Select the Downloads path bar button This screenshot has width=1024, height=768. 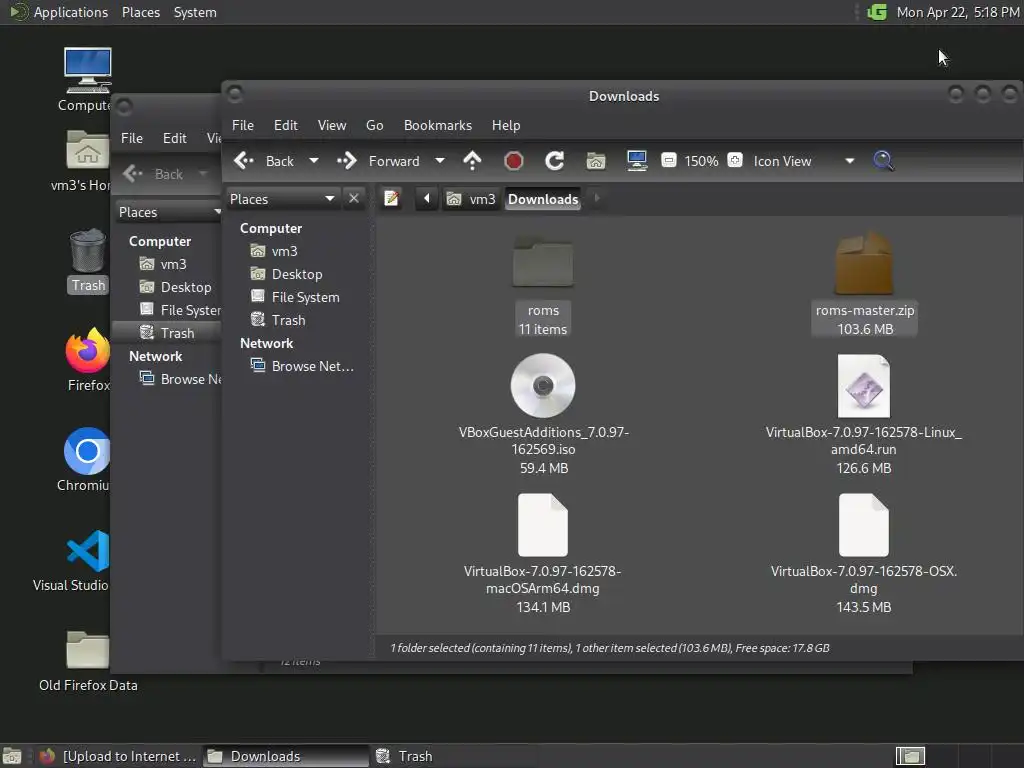tap(543, 199)
